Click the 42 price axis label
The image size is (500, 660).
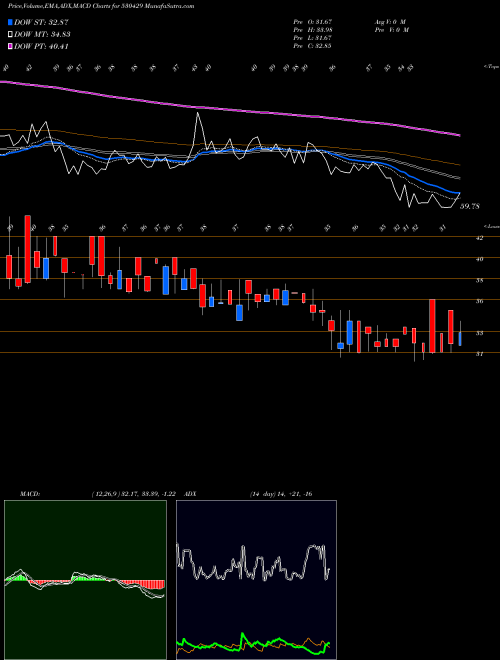click(x=479, y=238)
